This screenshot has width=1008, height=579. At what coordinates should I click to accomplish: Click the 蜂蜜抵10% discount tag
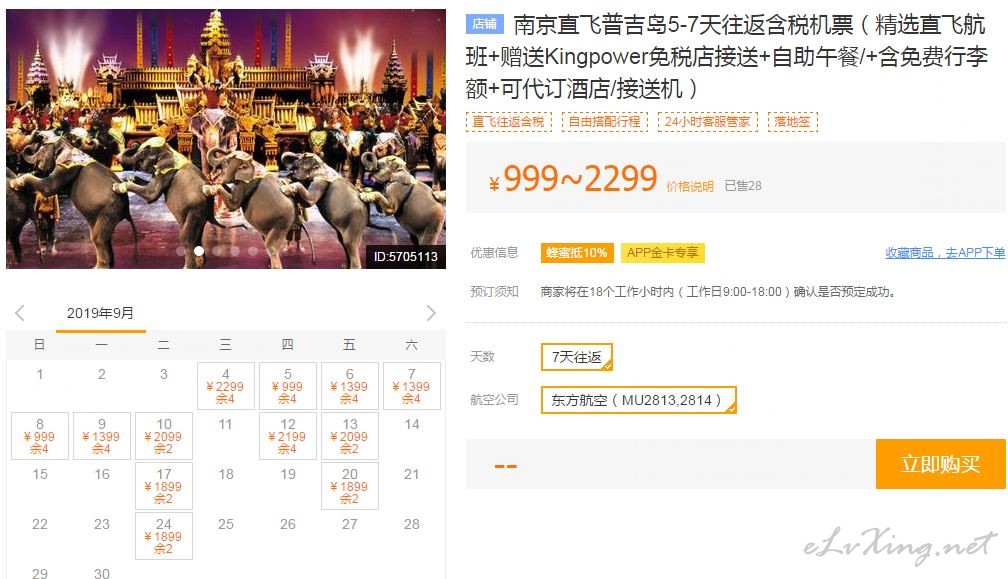pyautogui.click(x=577, y=253)
